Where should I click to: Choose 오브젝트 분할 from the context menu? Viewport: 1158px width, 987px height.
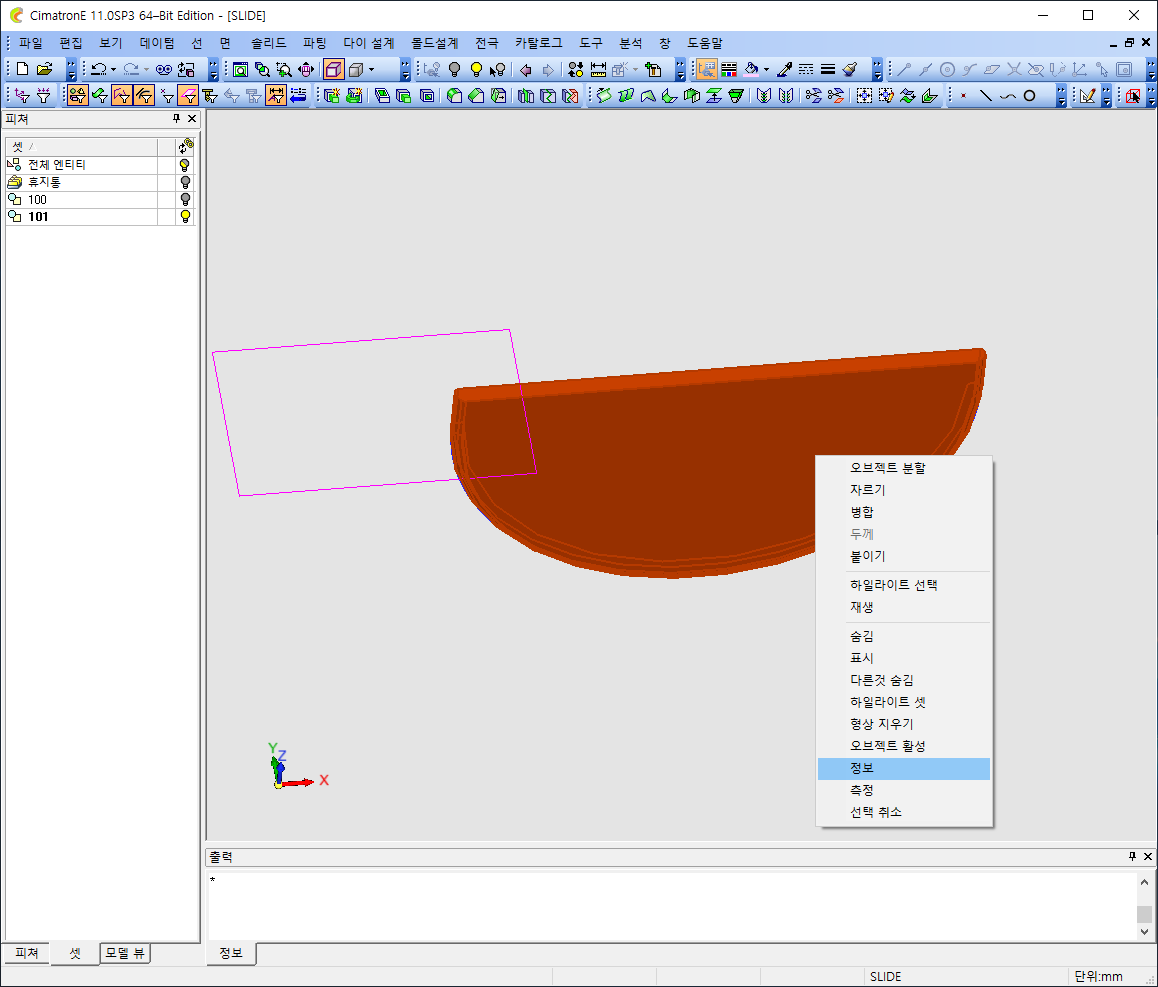pos(903,468)
